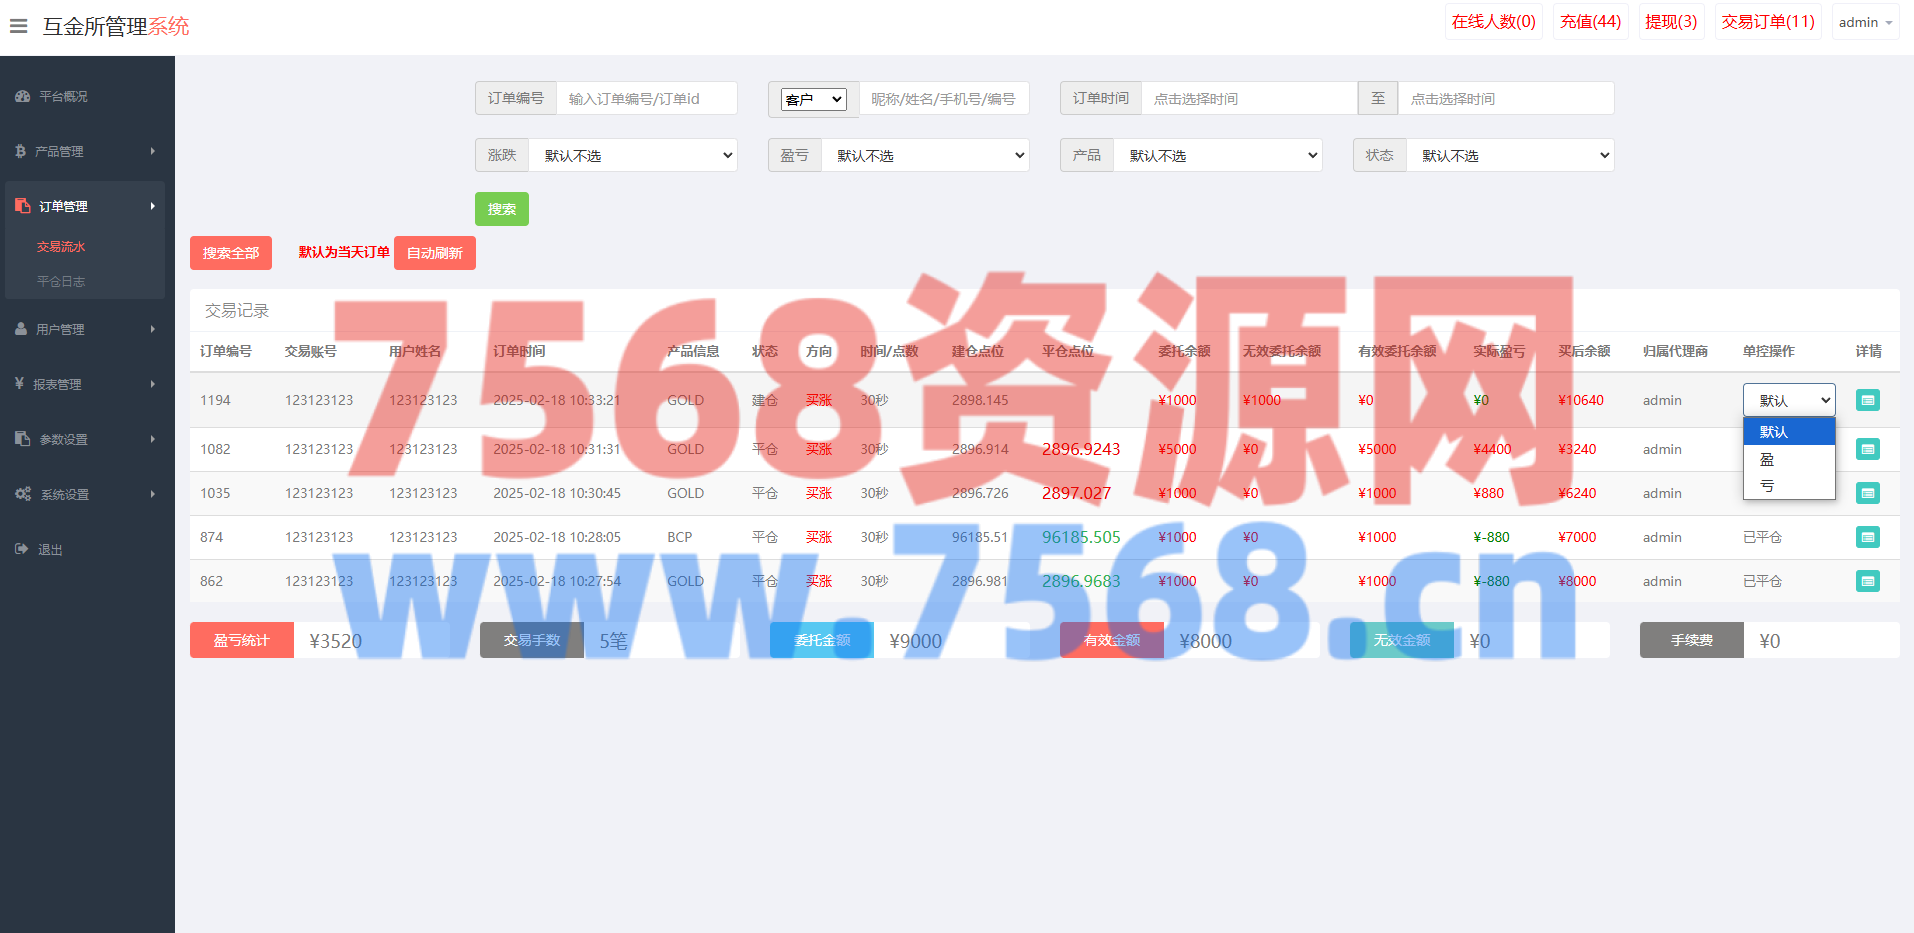The width and height of the screenshot is (1914, 933).
Task: Open the 状态 filter dropdown
Action: tap(1510, 156)
